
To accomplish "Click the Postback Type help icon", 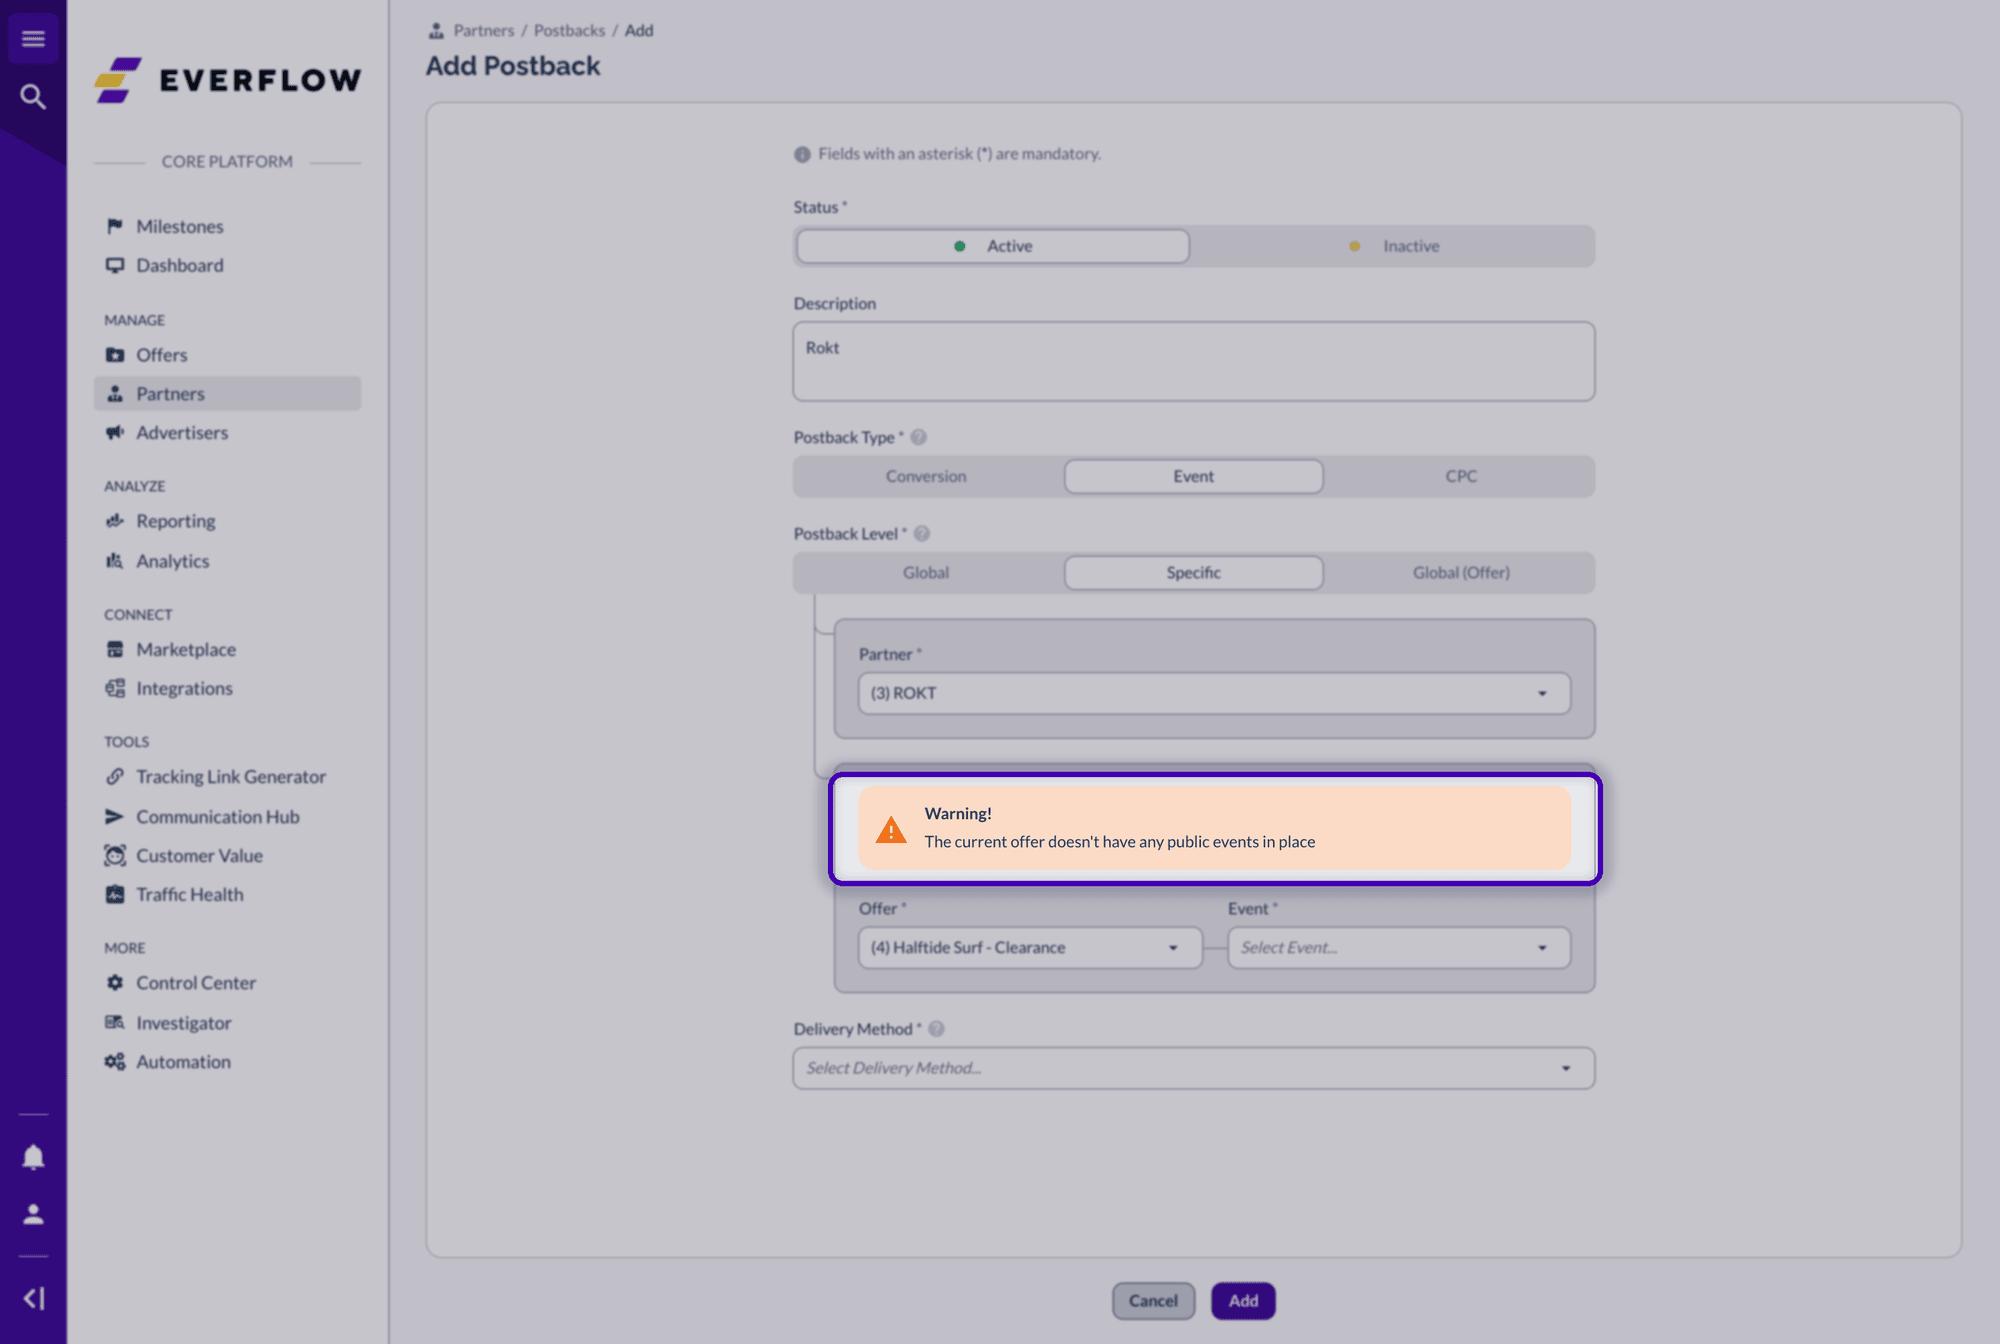I will click(x=918, y=437).
